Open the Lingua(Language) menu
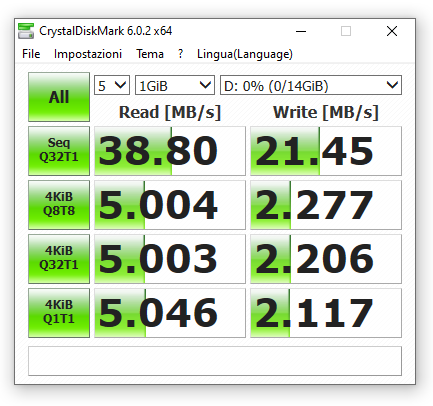 point(245,54)
